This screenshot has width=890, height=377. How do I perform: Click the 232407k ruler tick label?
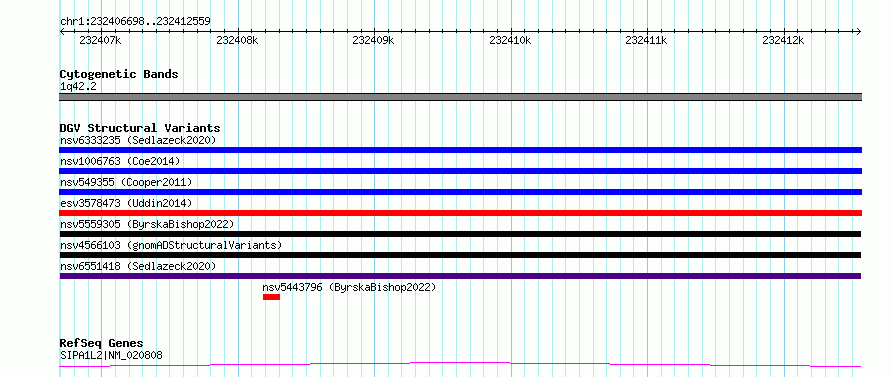[x=100, y=40]
